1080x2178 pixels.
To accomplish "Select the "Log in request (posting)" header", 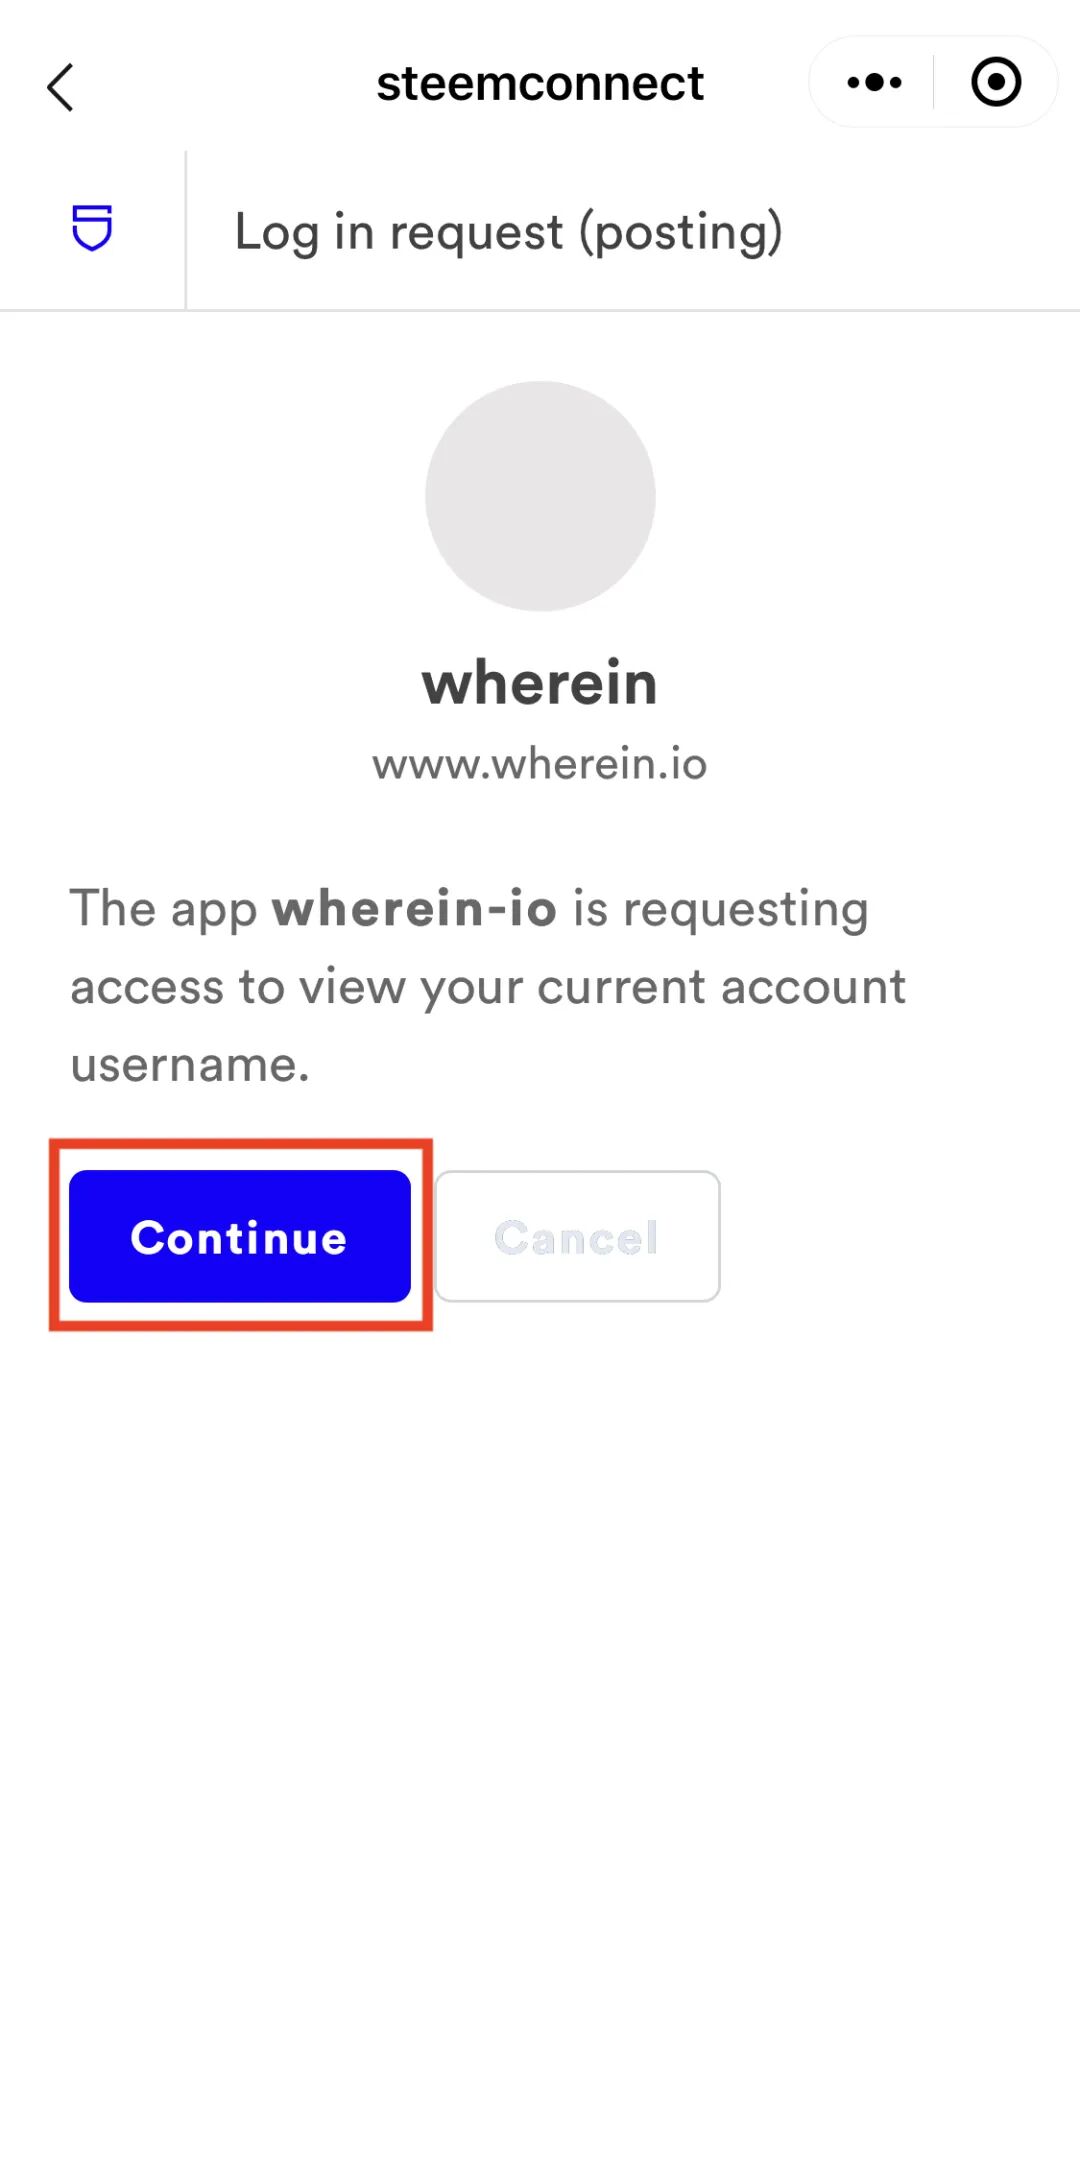I will tap(508, 232).
